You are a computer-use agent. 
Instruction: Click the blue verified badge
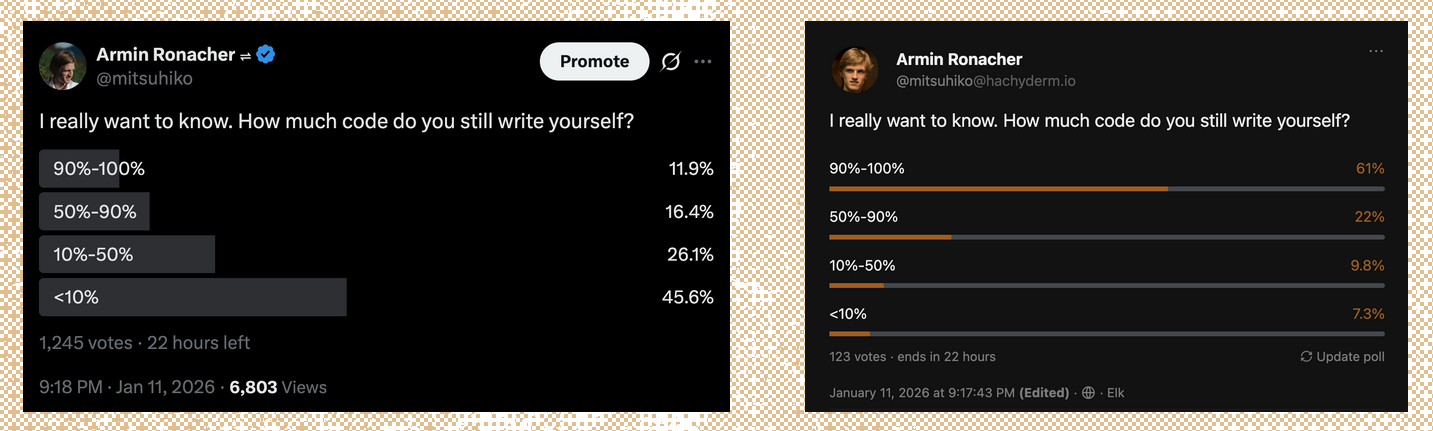pos(266,55)
